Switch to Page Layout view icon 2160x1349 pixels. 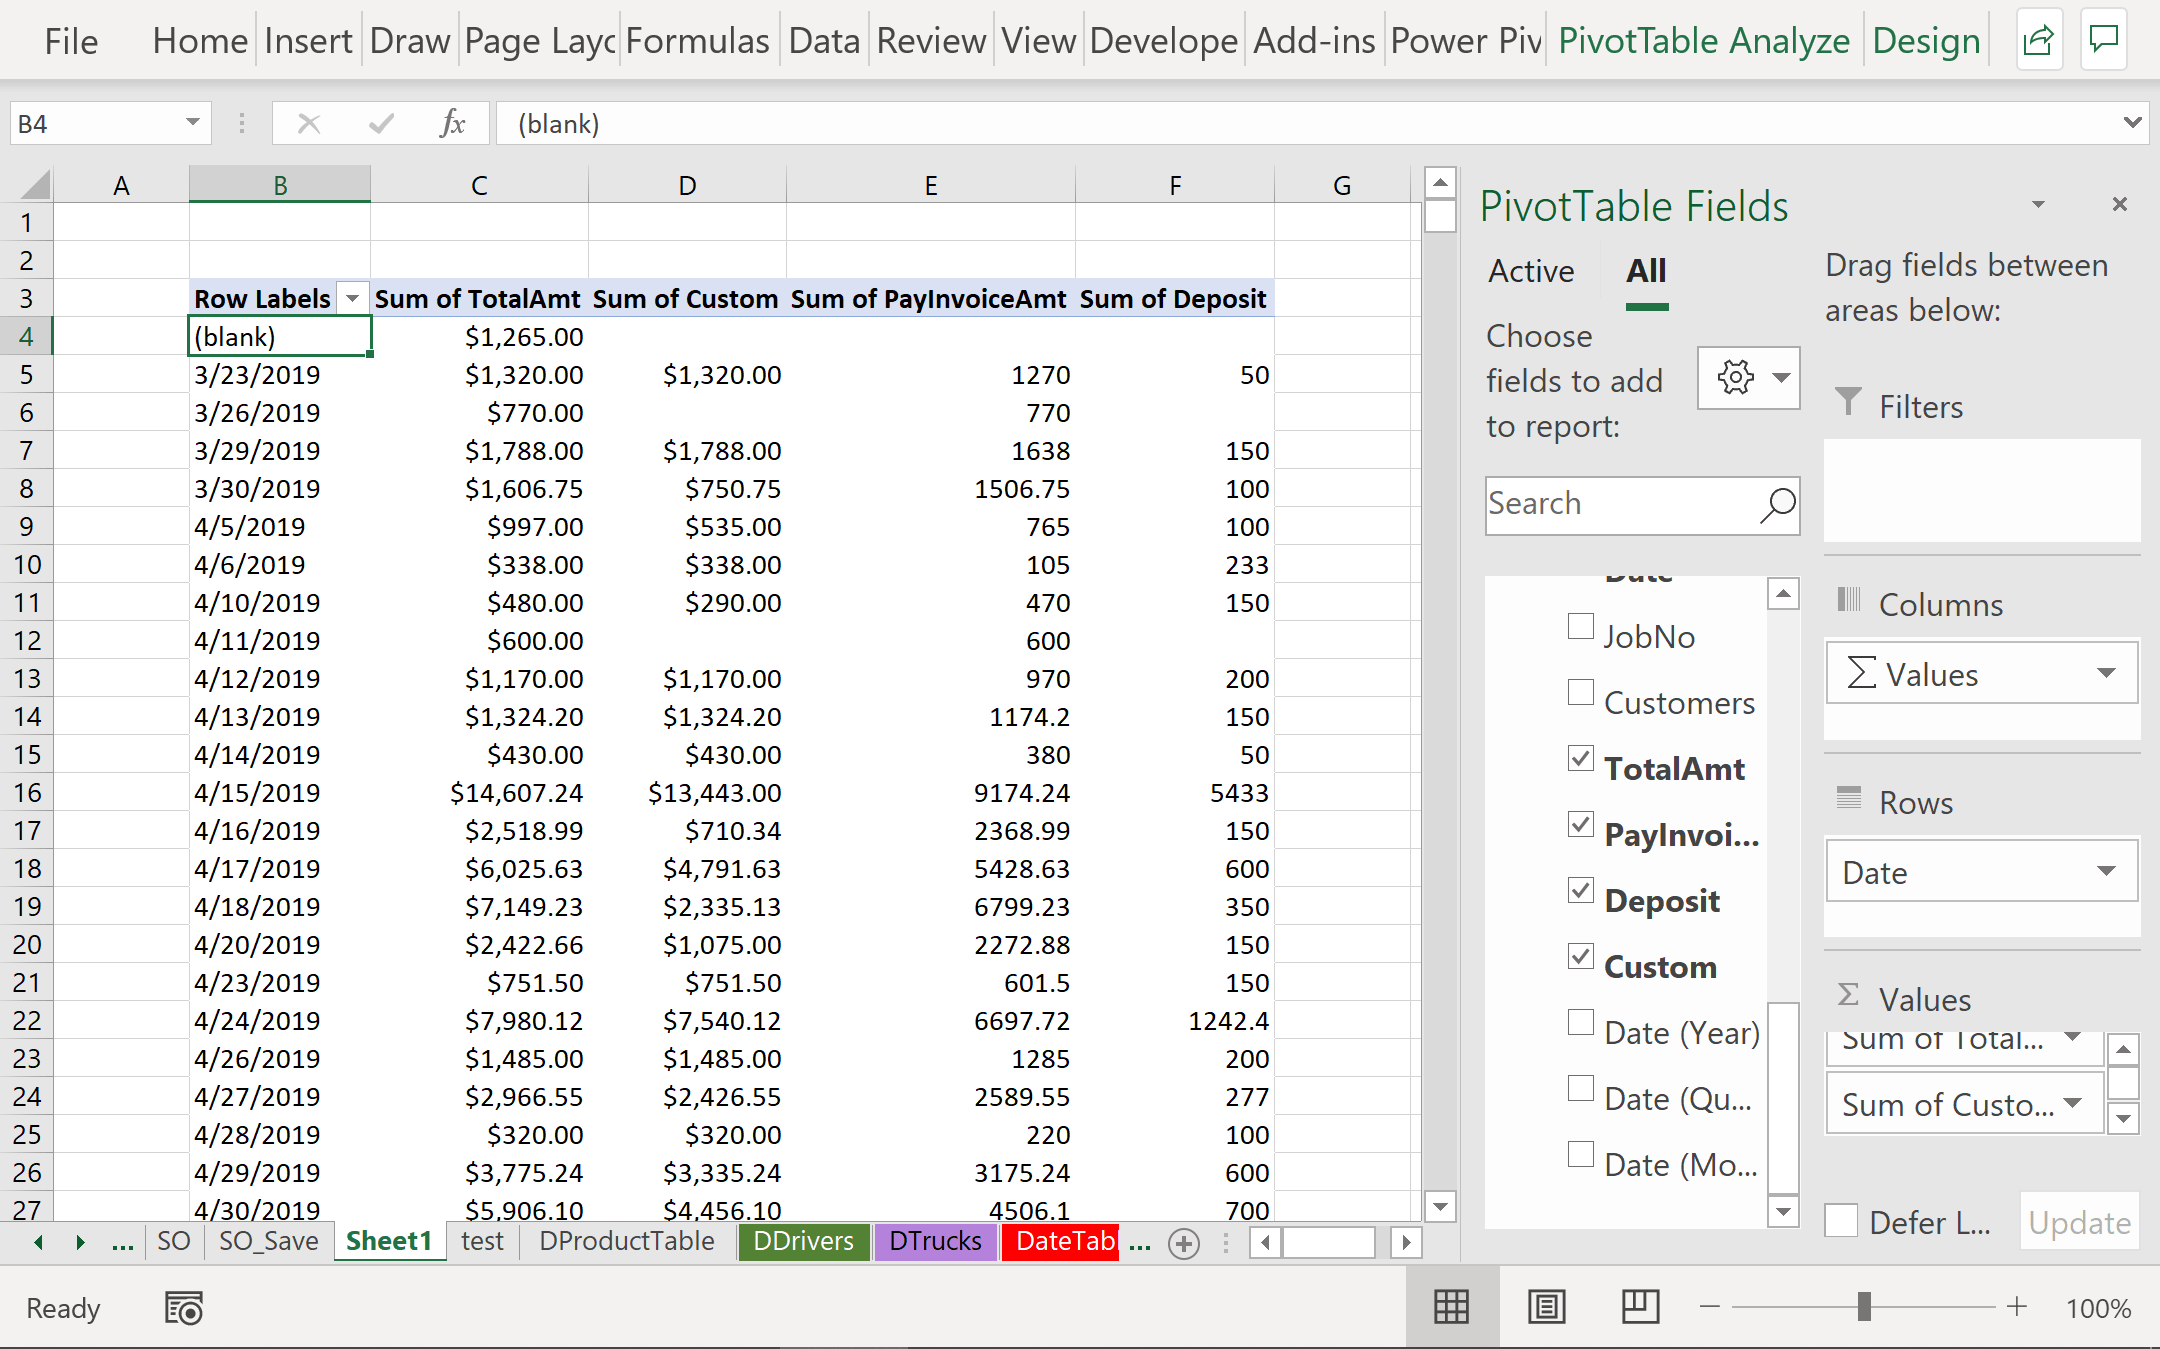point(1546,1307)
